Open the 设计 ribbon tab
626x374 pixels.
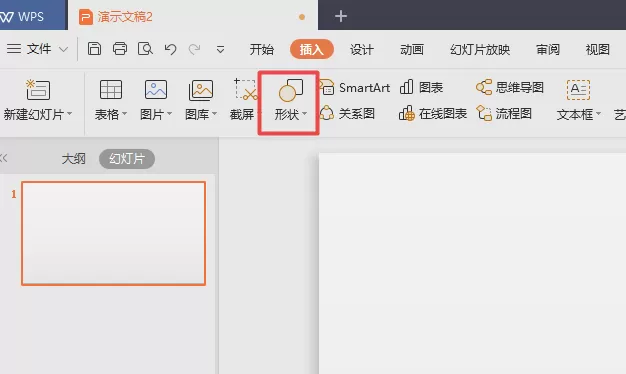(x=362, y=49)
